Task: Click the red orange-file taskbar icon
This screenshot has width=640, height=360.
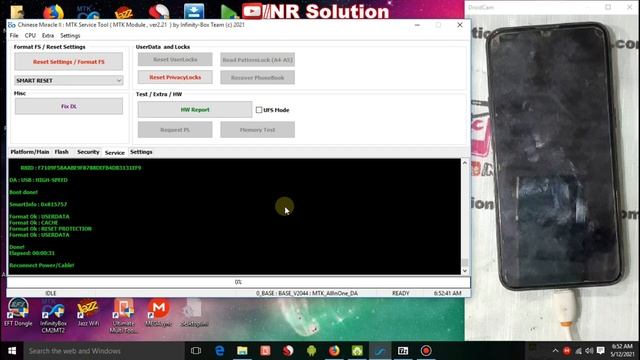Action: pyautogui.click(x=265, y=351)
